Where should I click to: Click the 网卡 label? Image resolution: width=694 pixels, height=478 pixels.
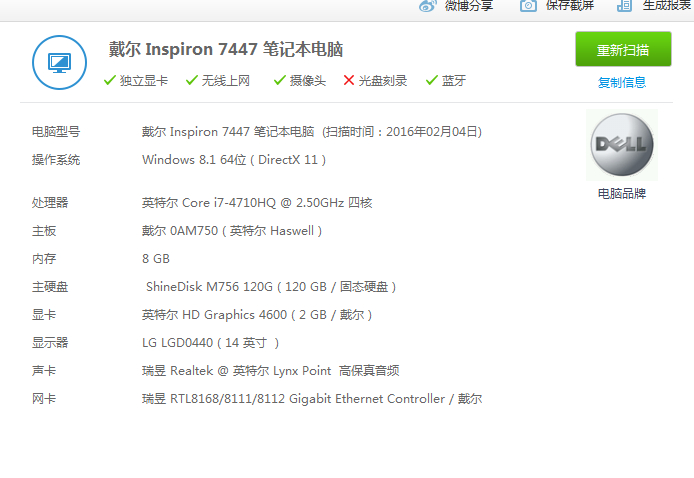(x=44, y=399)
